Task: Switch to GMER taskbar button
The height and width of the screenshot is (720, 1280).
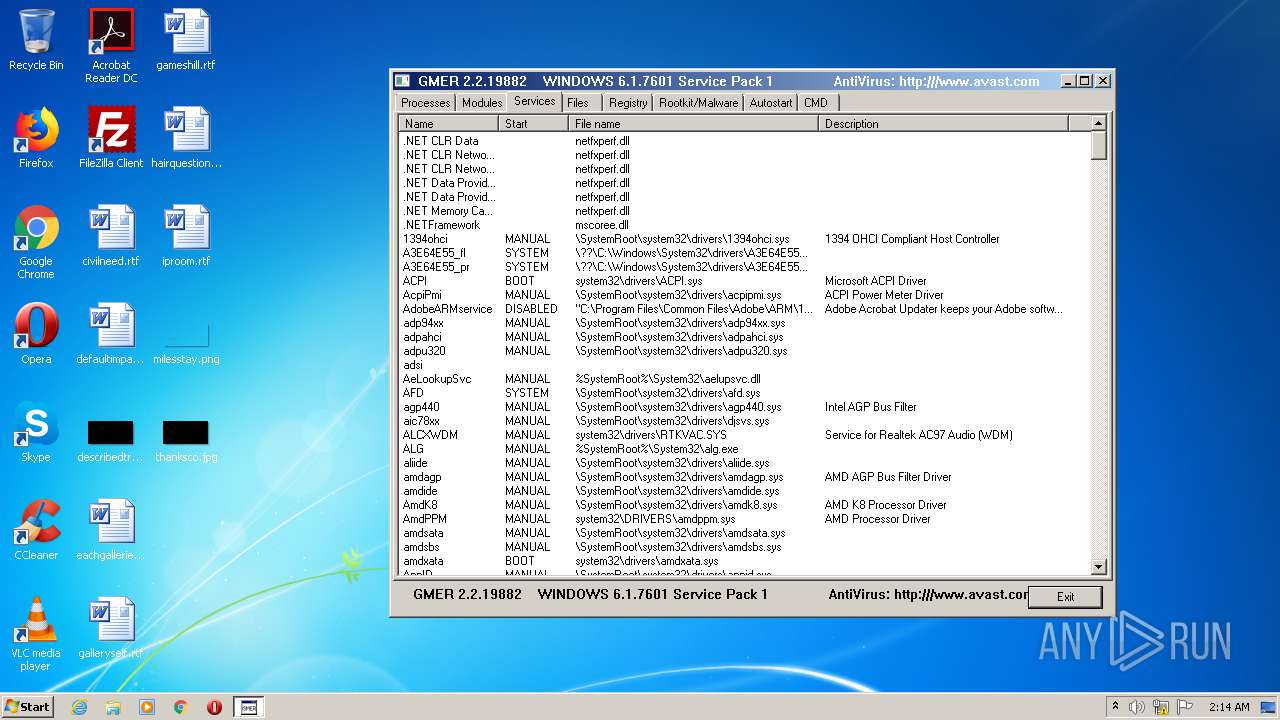Action: point(249,707)
